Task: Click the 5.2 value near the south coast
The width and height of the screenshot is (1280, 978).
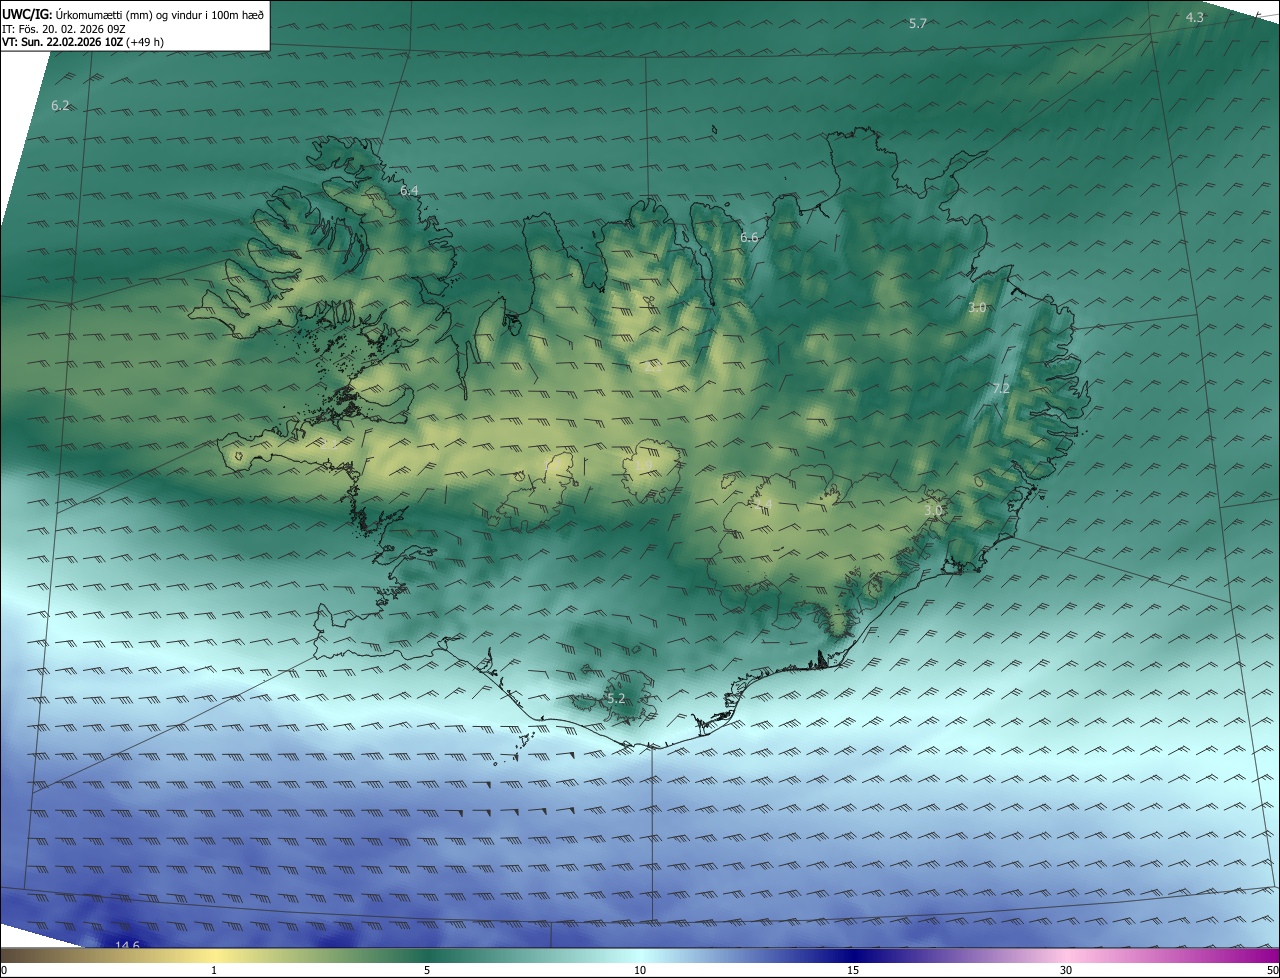Action: pyautogui.click(x=616, y=699)
